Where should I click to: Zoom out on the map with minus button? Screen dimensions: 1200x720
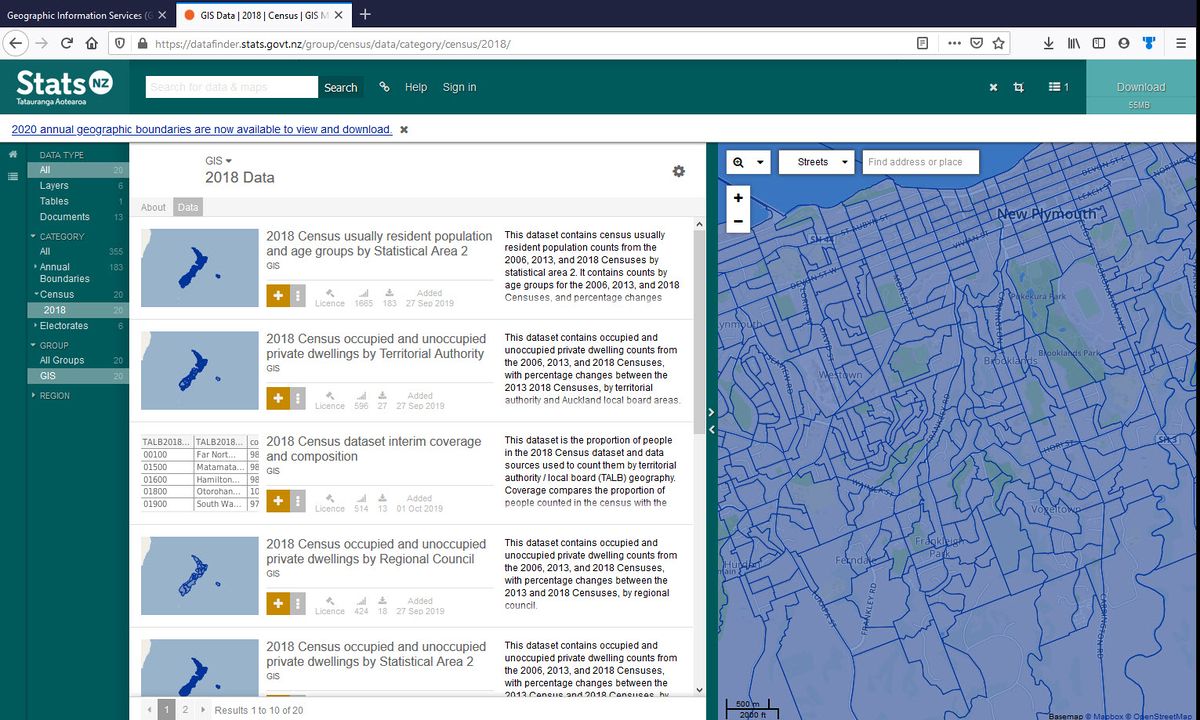(738, 220)
